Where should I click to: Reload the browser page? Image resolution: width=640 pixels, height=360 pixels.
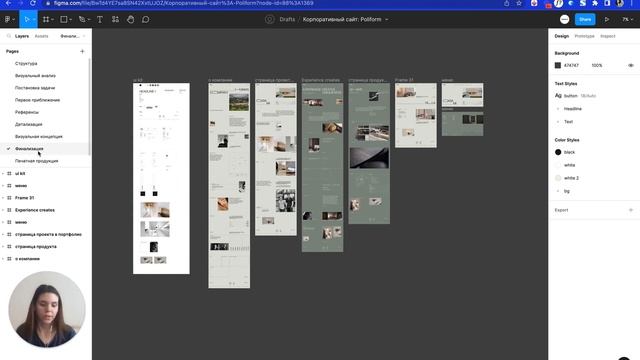[x=33, y=3]
